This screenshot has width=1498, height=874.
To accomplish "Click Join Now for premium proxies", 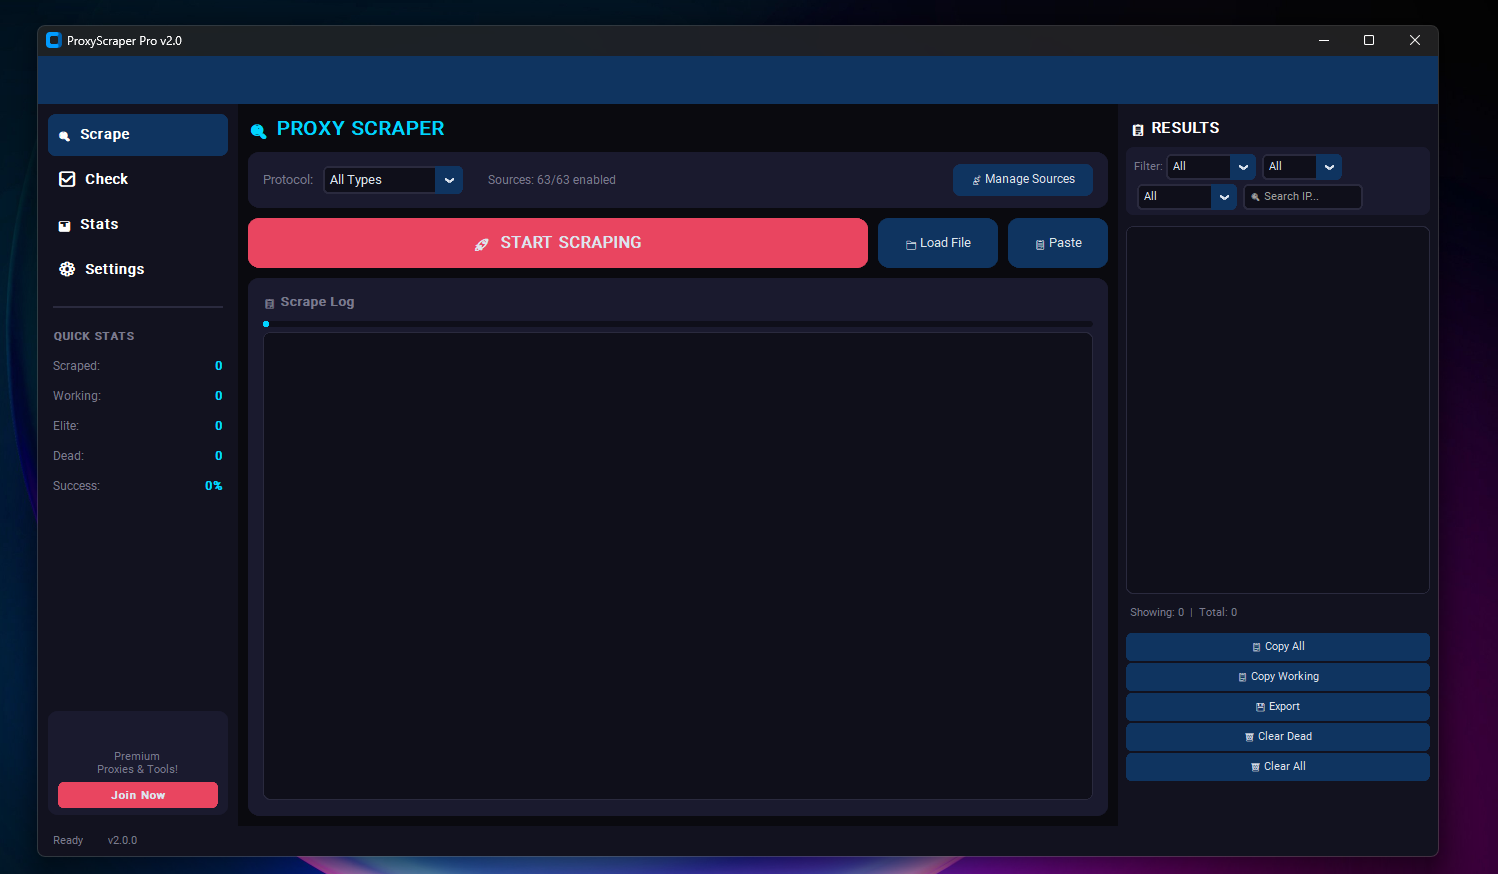I will click(137, 794).
